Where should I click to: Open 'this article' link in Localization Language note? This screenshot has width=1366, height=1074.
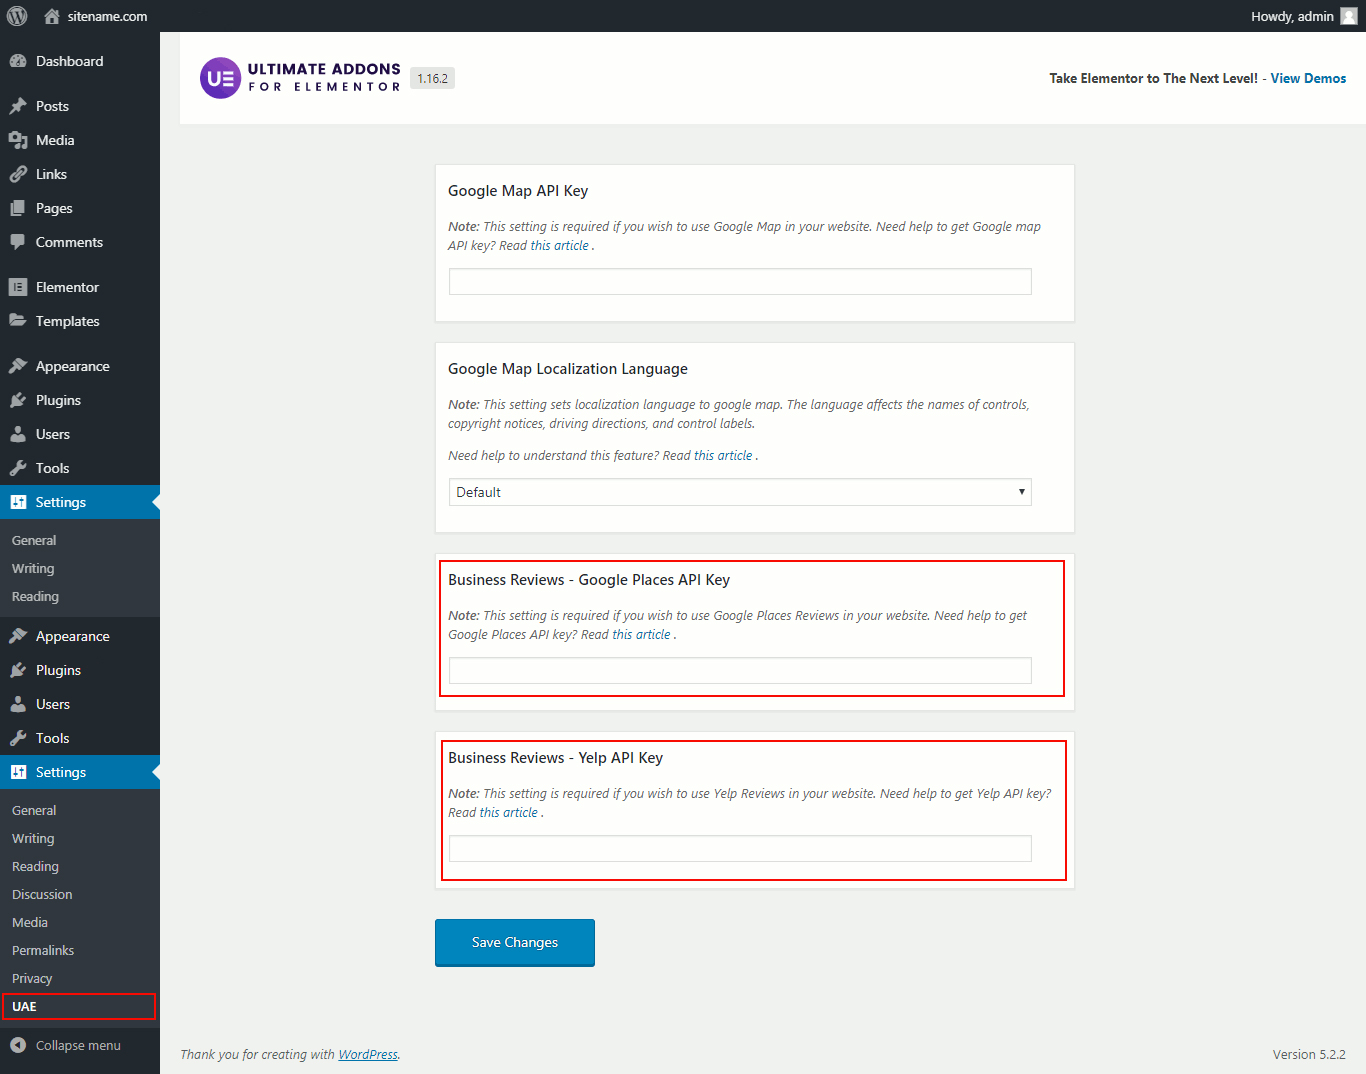click(x=723, y=455)
